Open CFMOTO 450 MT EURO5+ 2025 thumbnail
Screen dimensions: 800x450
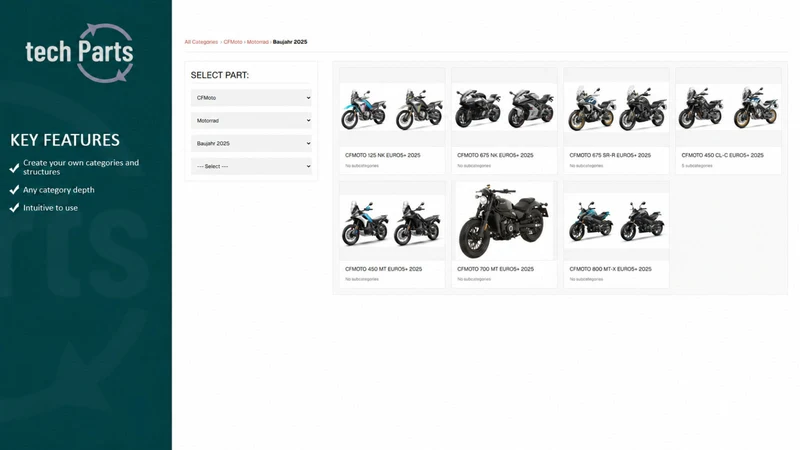392,221
